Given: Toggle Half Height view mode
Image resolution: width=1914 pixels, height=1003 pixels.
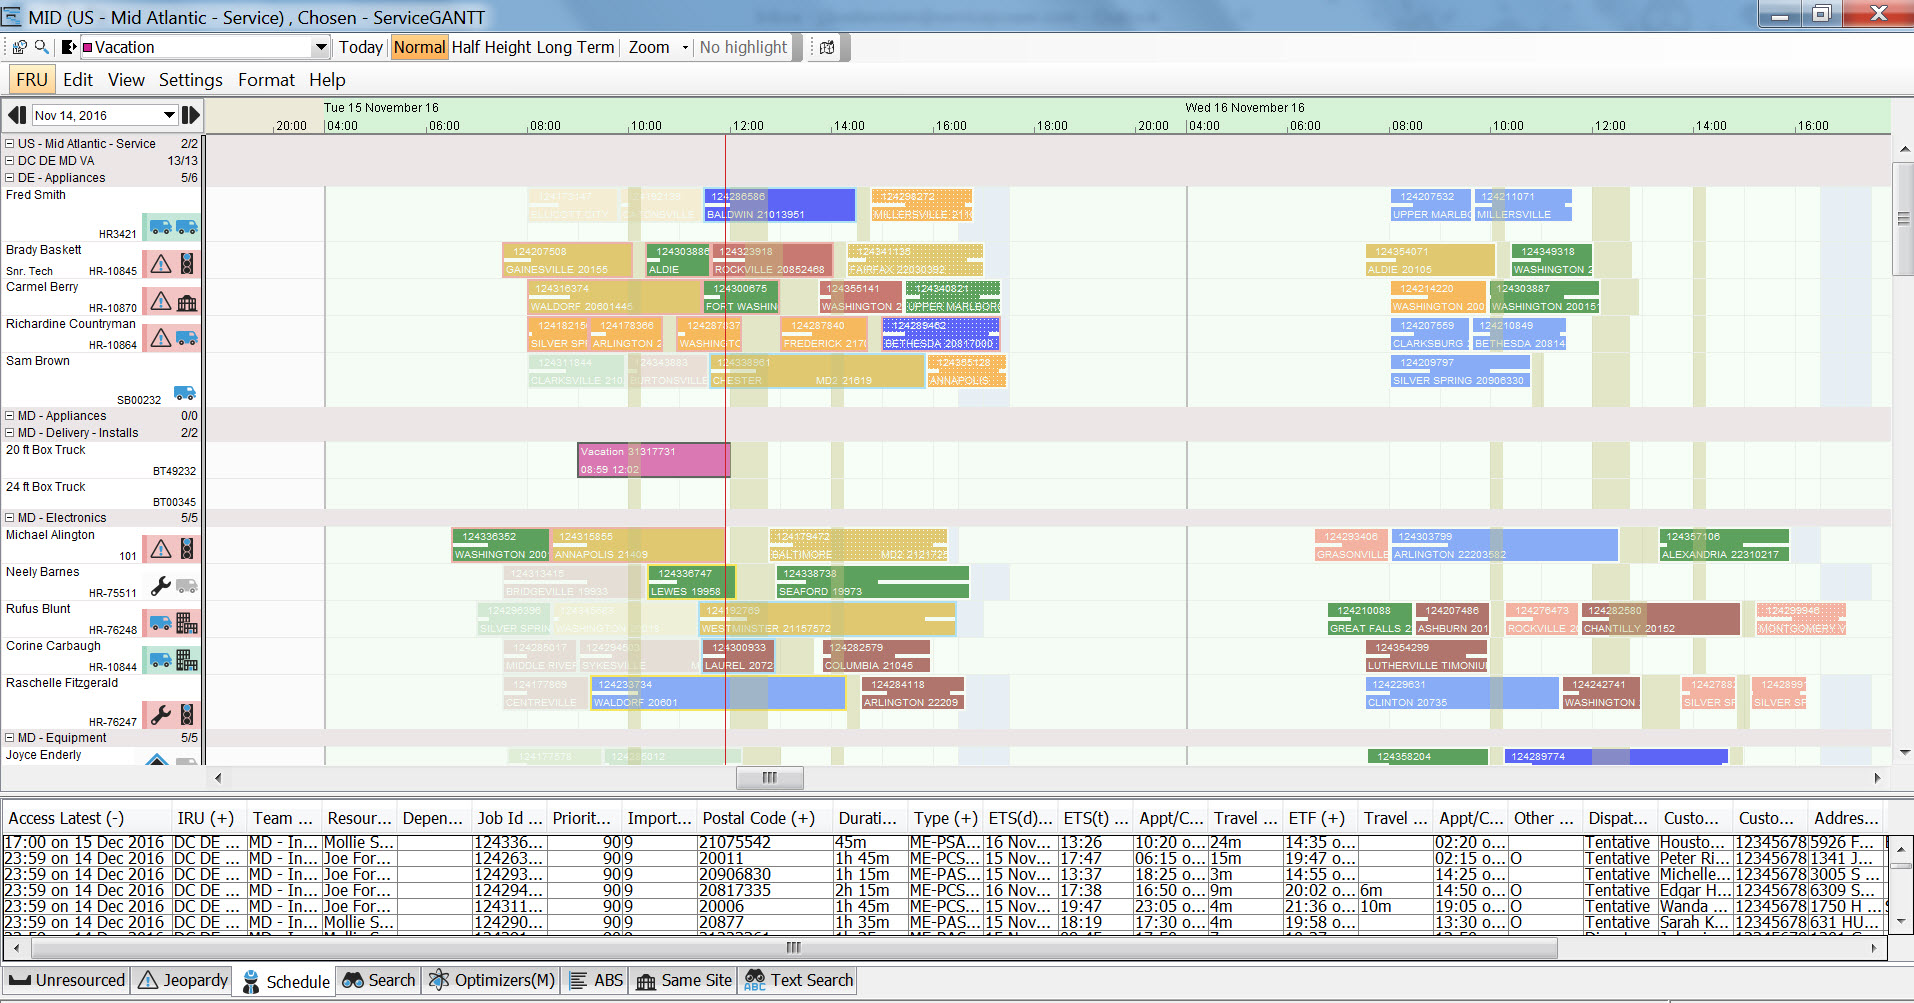Looking at the screenshot, I should click(491, 47).
